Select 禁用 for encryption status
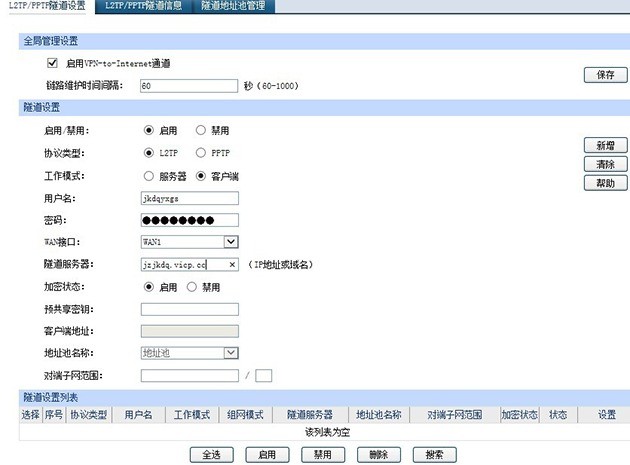The image size is (630, 465). [192, 287]
